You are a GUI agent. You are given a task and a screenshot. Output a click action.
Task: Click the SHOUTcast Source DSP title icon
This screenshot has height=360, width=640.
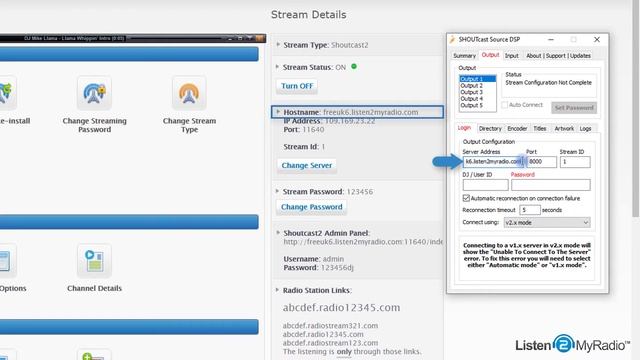pyautogui.click(x=452, y=40)
